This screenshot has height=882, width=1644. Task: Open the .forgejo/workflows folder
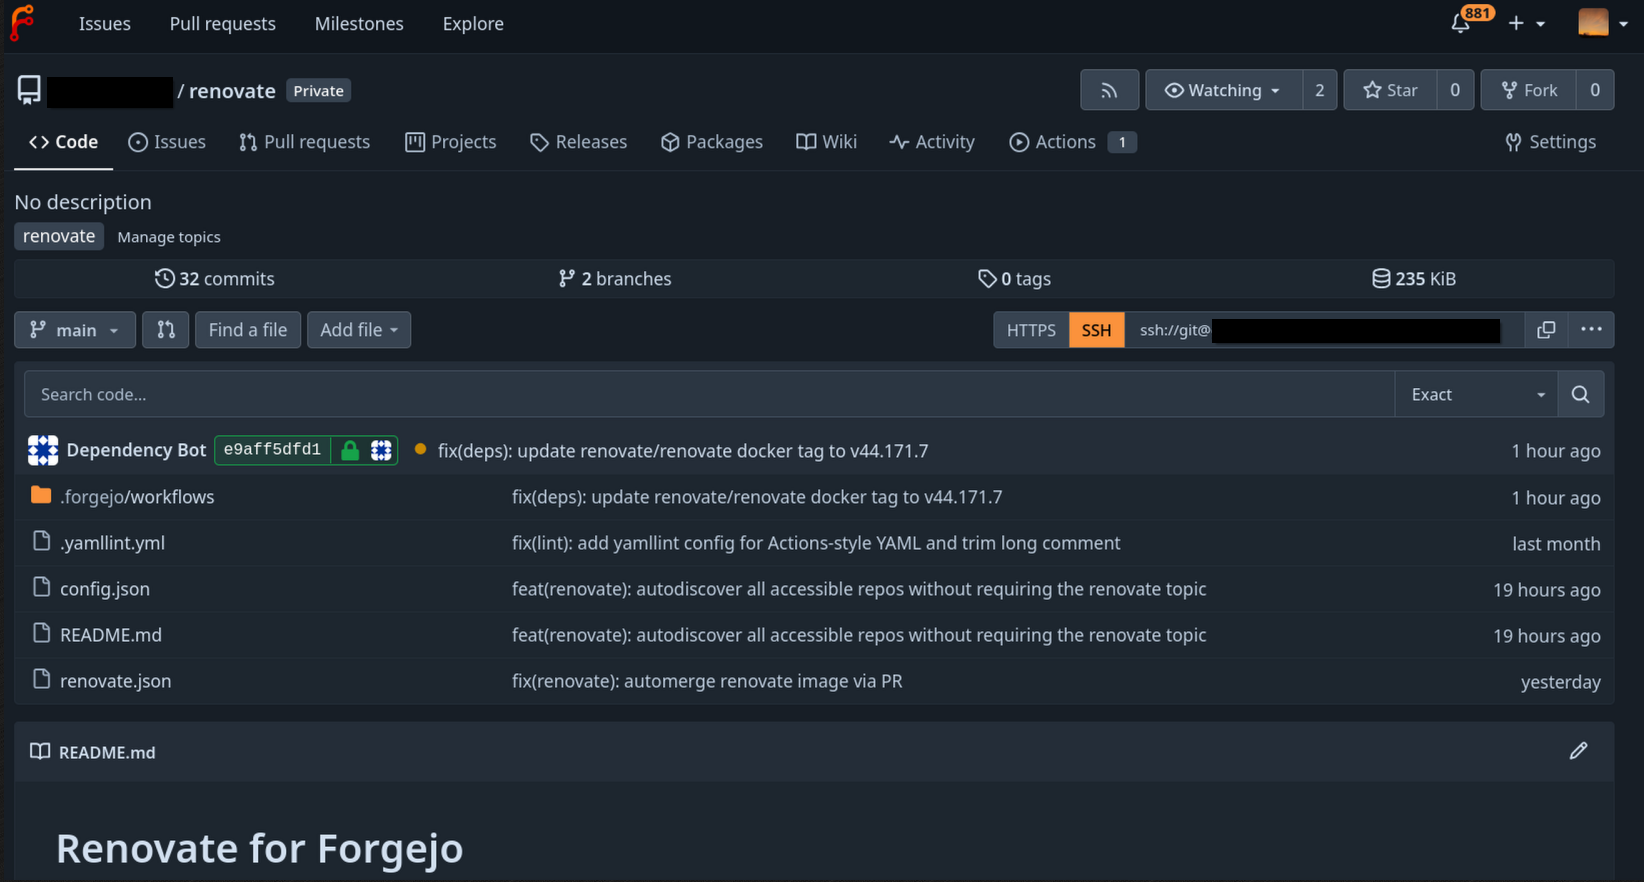pos(137,497)
